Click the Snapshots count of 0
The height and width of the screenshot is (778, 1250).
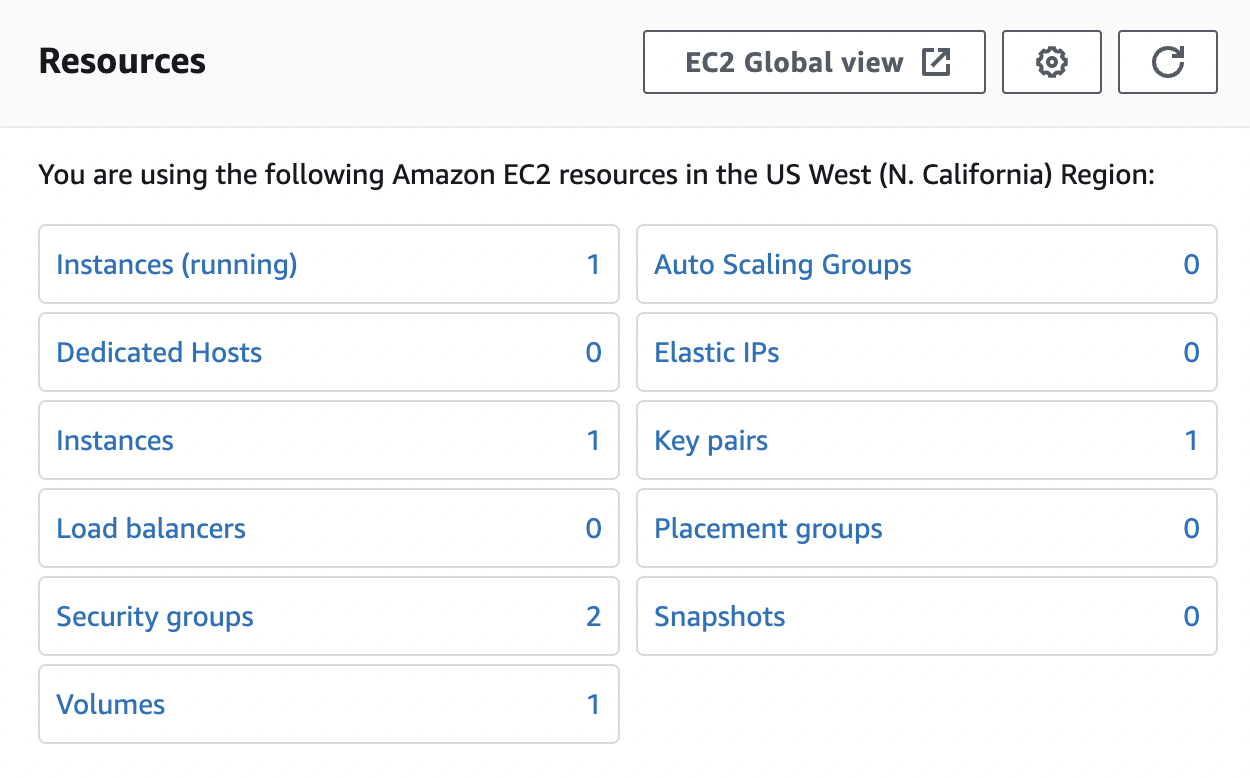coord(1191,617)
